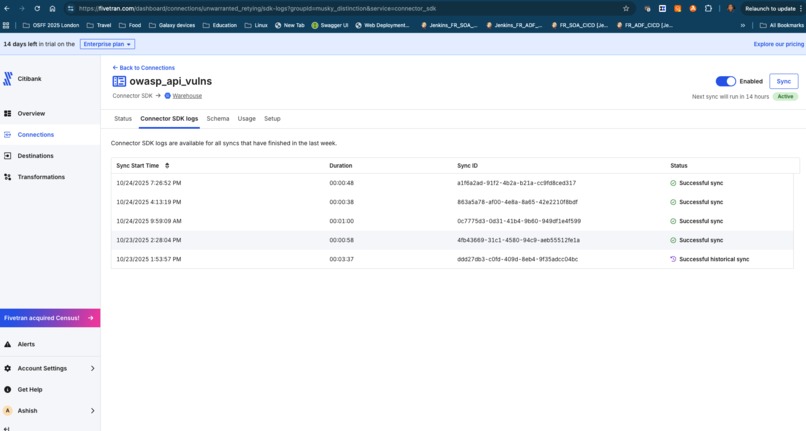Click the Ashish user avatar

[7, 410]
